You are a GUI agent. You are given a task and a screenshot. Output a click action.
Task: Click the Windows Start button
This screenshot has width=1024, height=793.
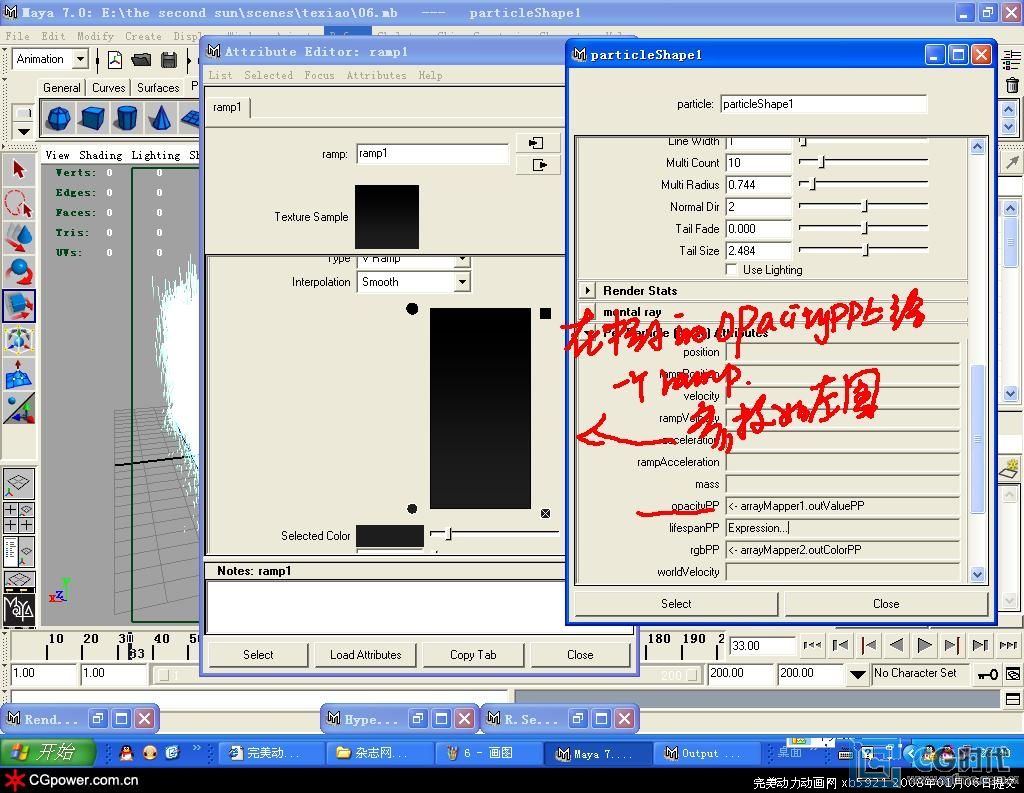46,753
